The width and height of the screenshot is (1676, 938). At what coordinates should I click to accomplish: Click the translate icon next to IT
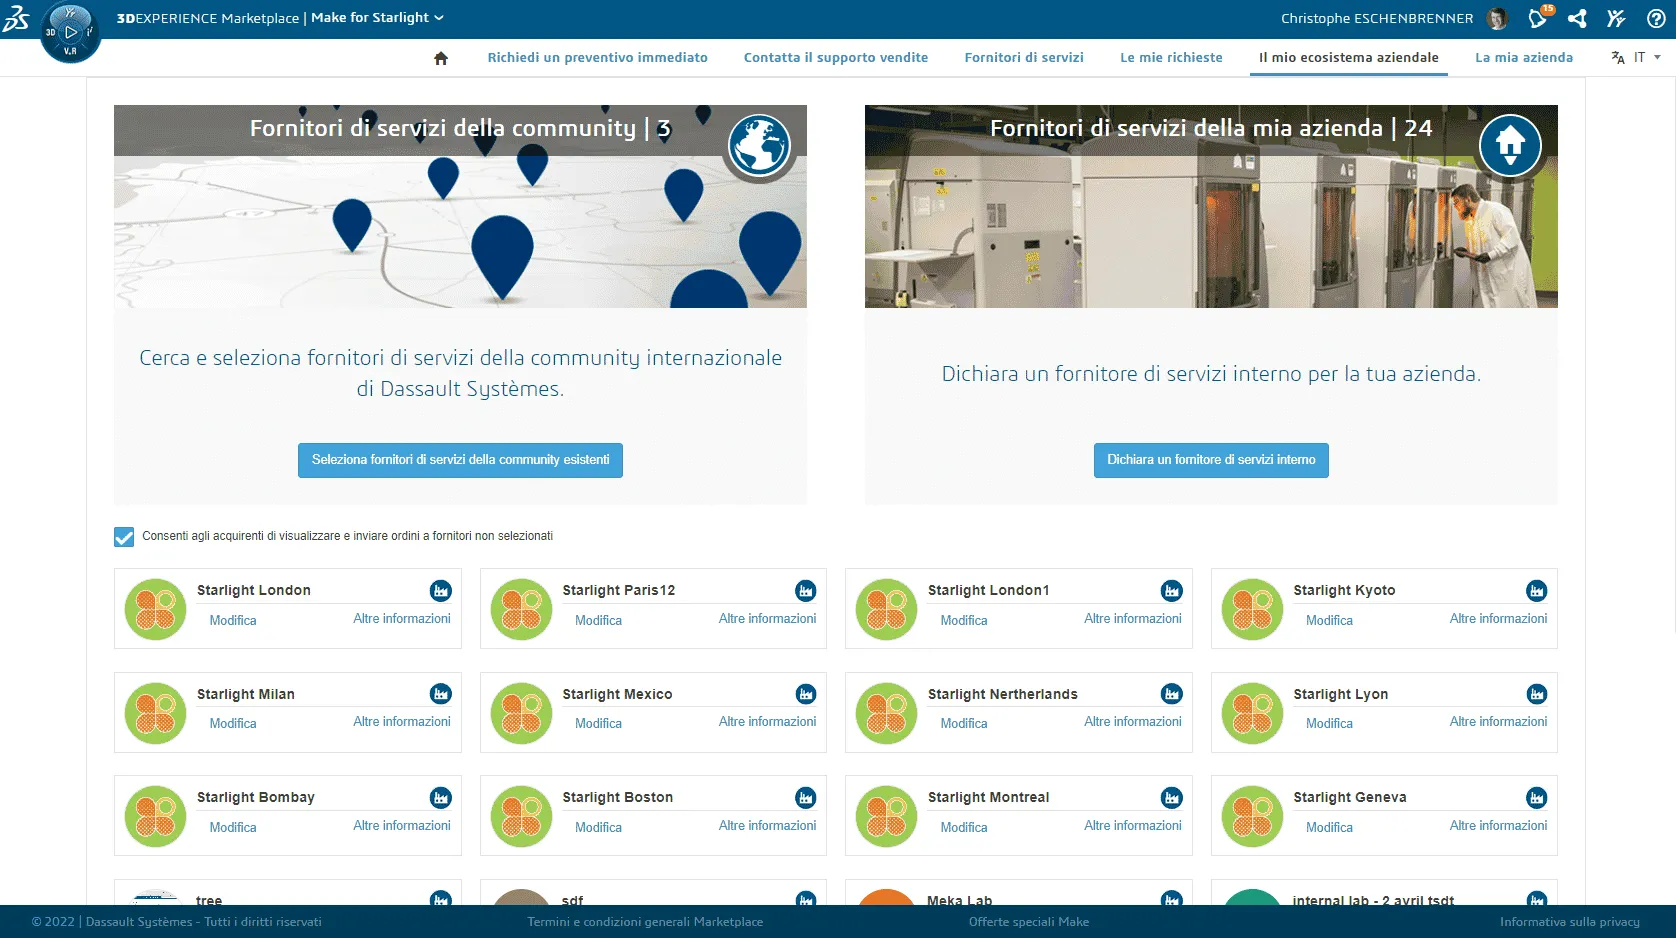1618,58
